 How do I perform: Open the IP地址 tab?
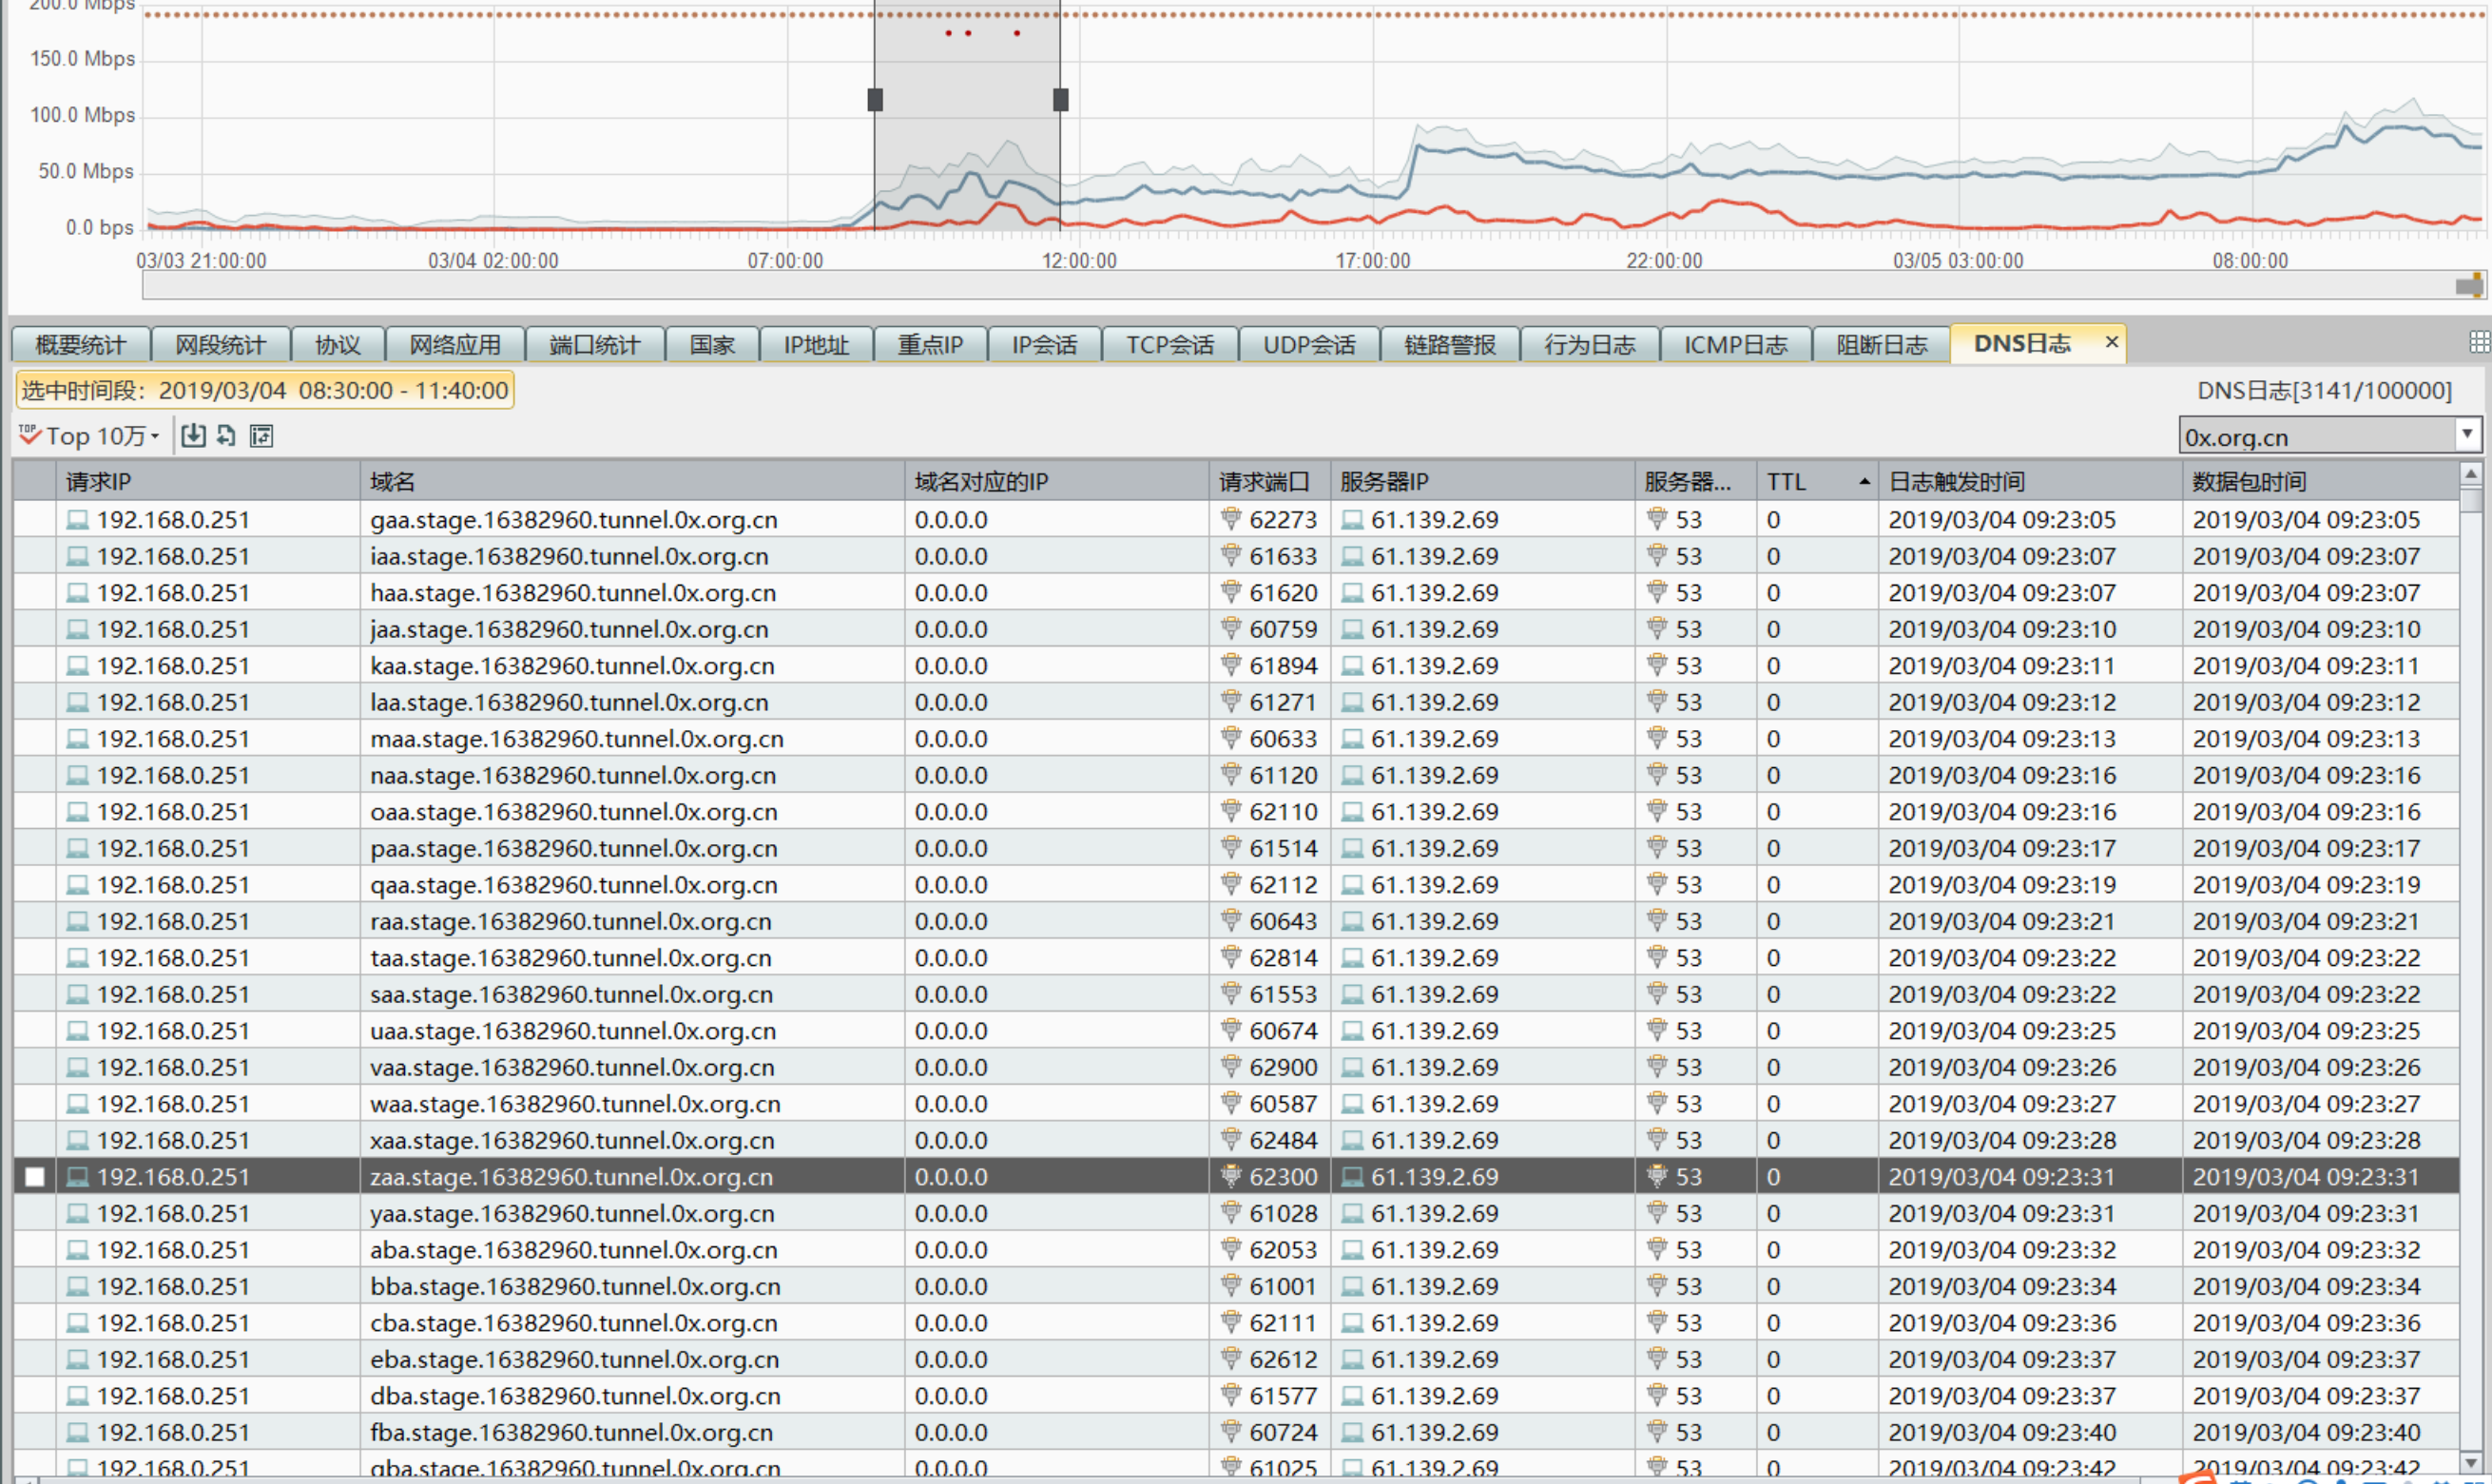pyautogui.click(x=816, y=345)
